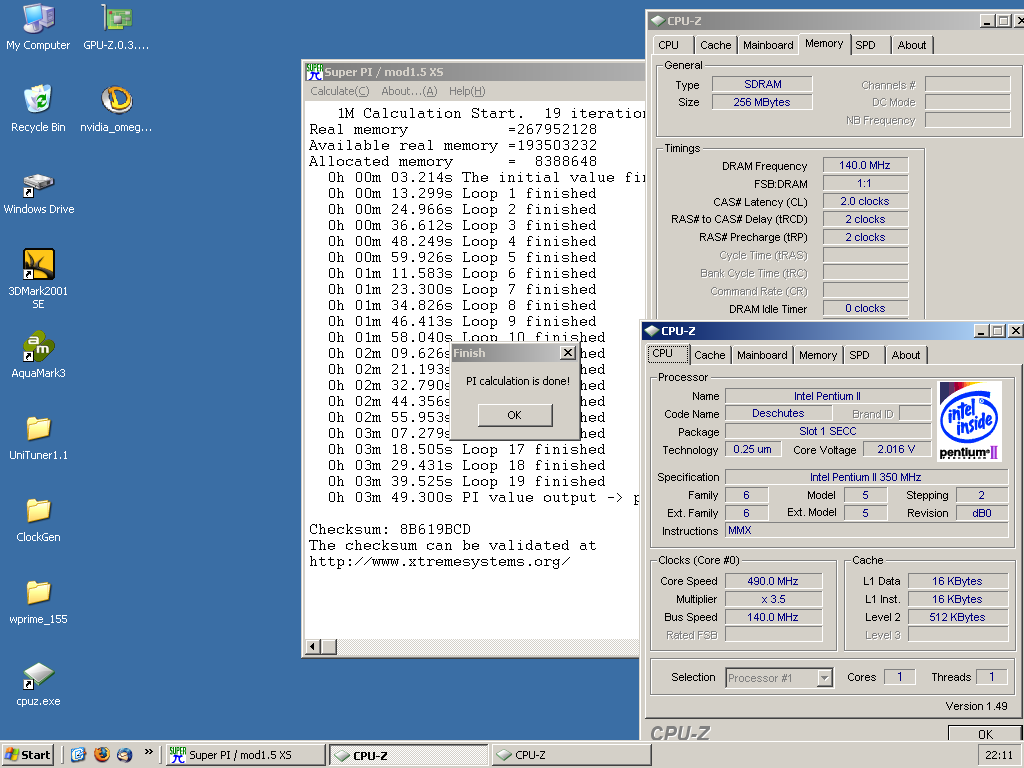1024x768 pixels.
Task: Click the Core Voltage 2.016 V field
Action: (x=896, y=449)
